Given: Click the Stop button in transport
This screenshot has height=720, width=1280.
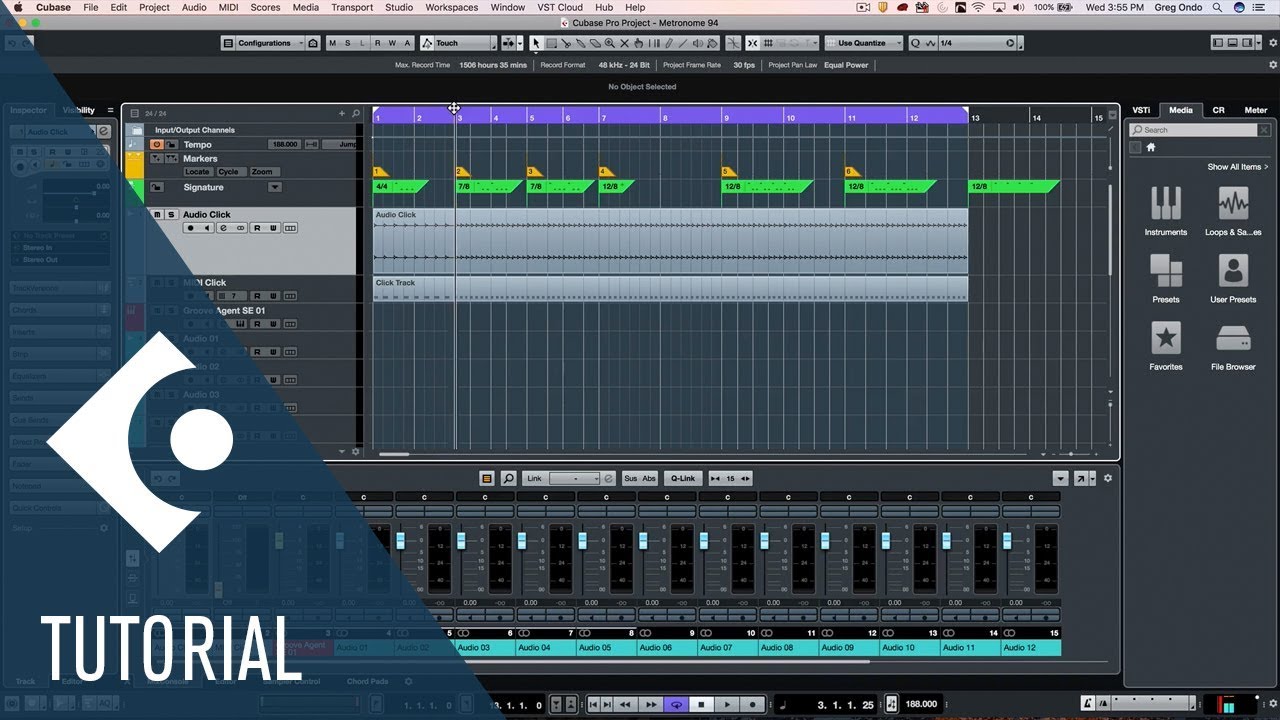Looking at the screenshot, I should coord(701,704).
